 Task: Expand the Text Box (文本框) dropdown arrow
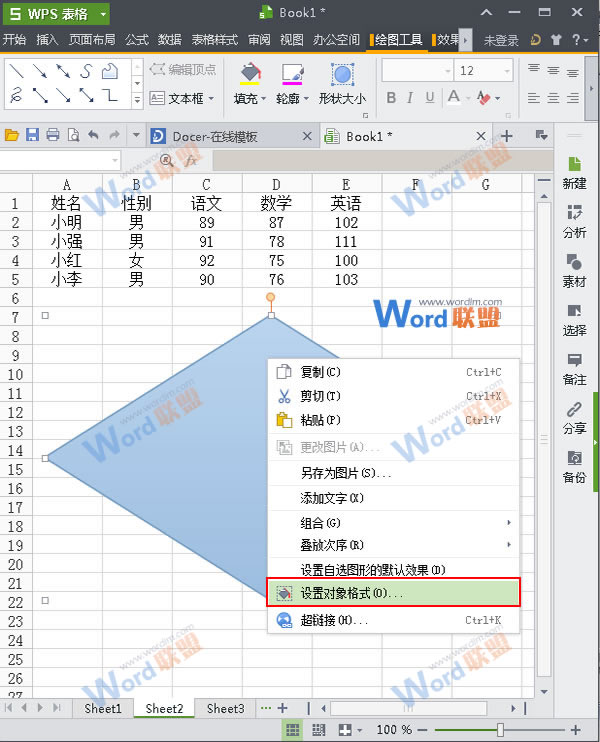pos(211,98)
